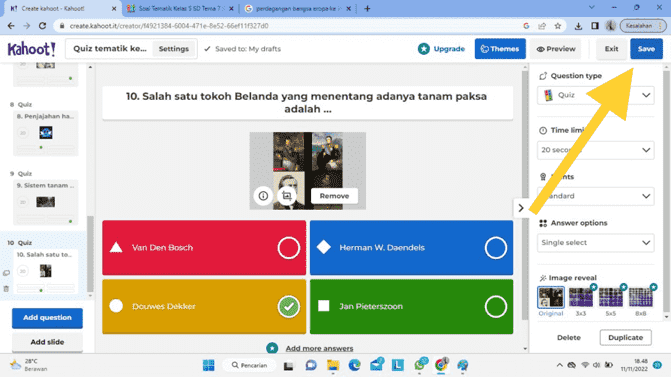The image size is (671, 377).
Task: Click the Upgrade star icon
Action: [424, 49]
